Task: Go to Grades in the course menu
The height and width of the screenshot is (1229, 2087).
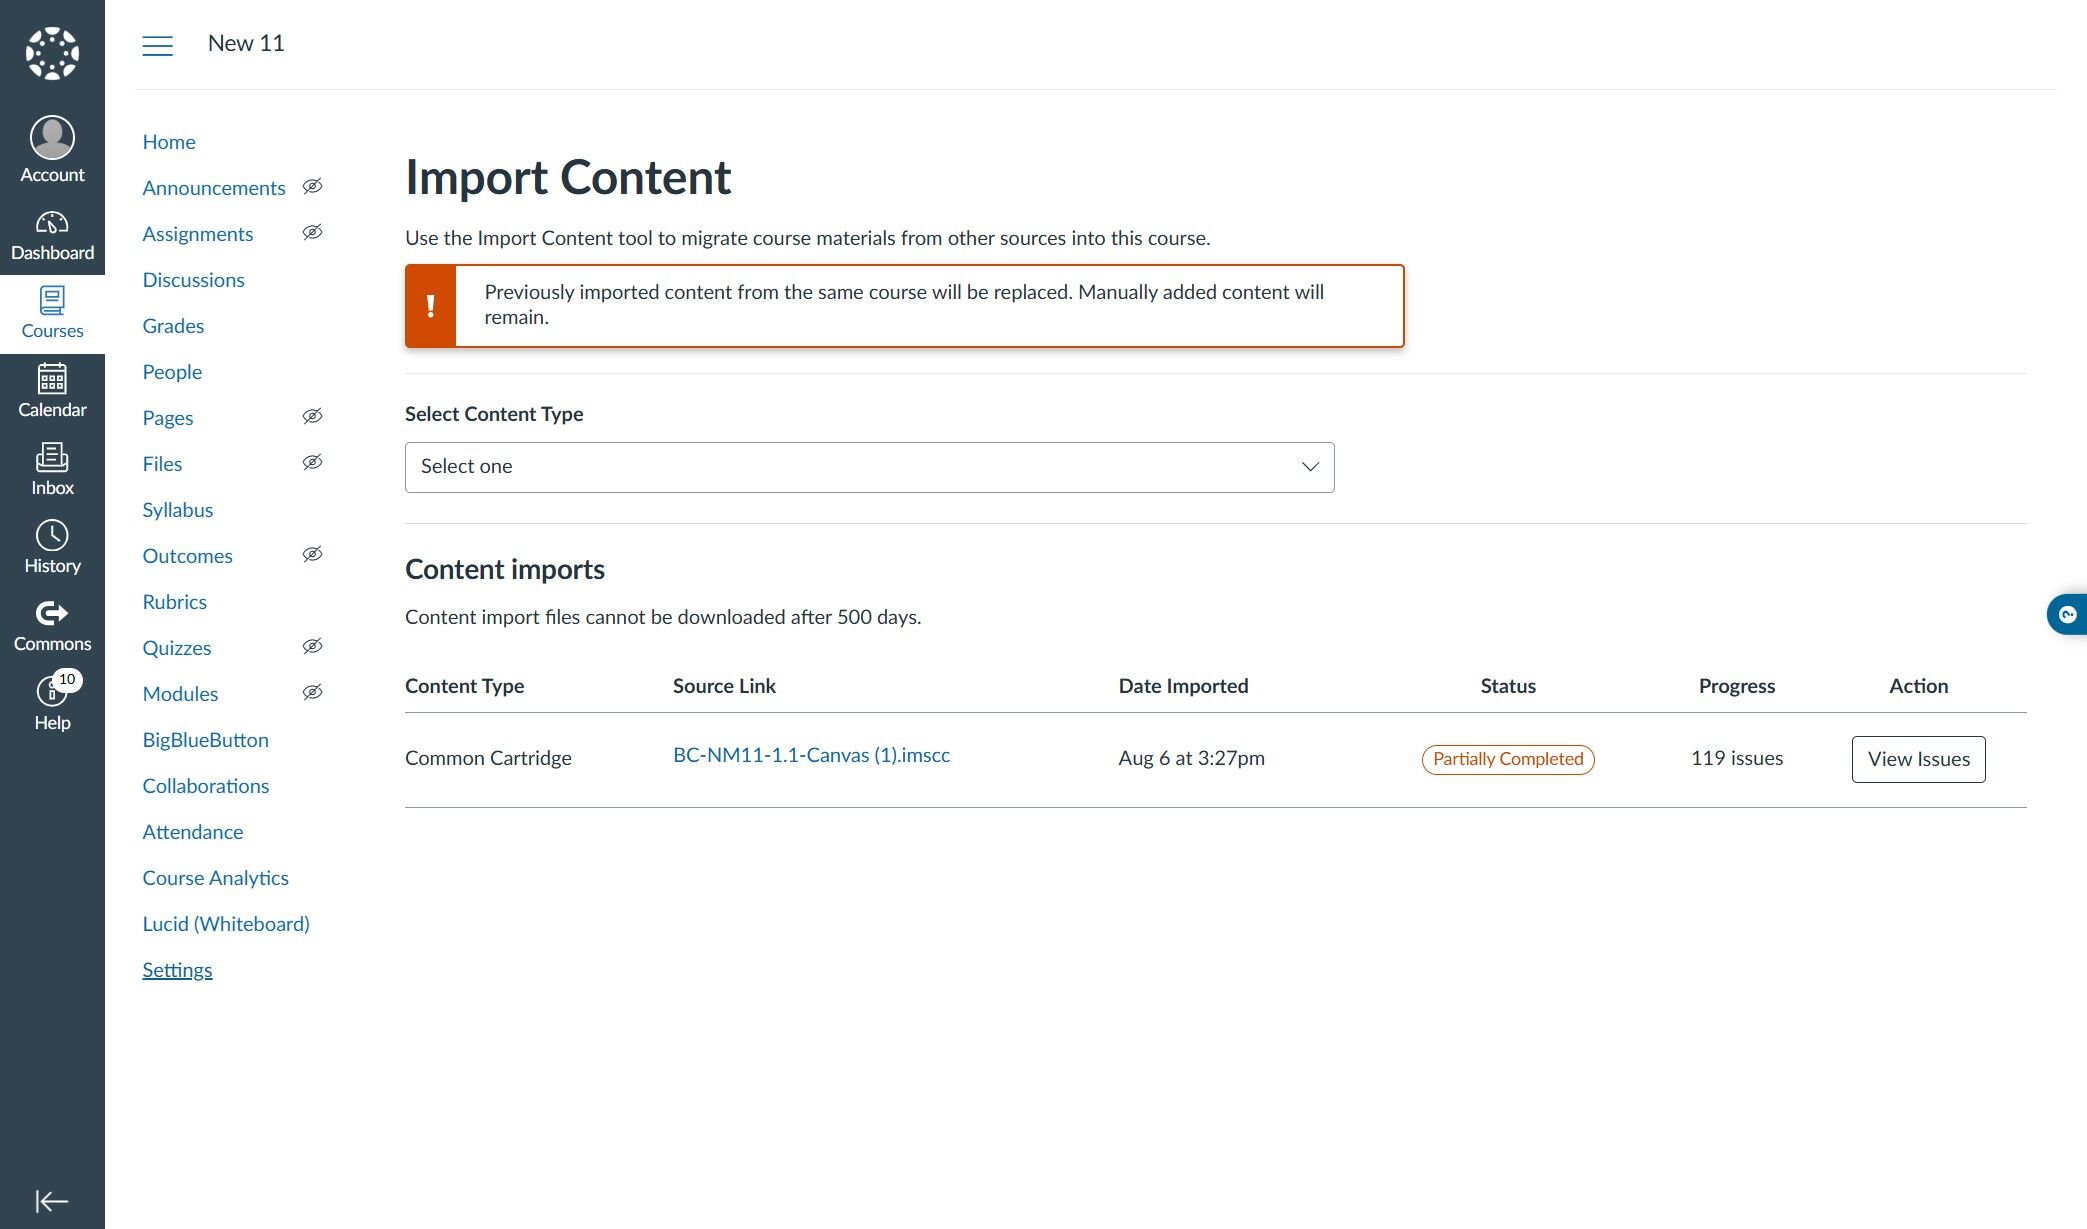Action: (173, 326)
